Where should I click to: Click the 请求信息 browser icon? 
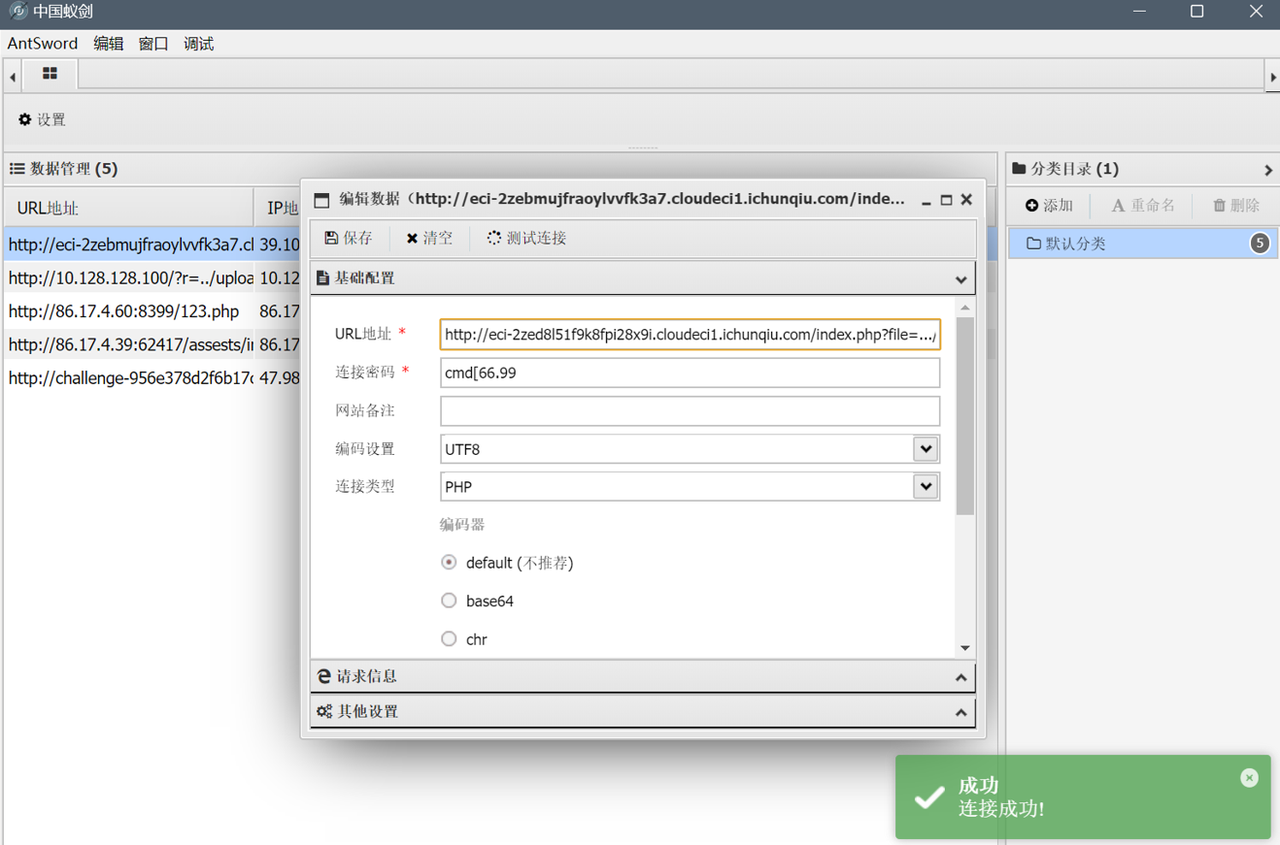point(324,677)
